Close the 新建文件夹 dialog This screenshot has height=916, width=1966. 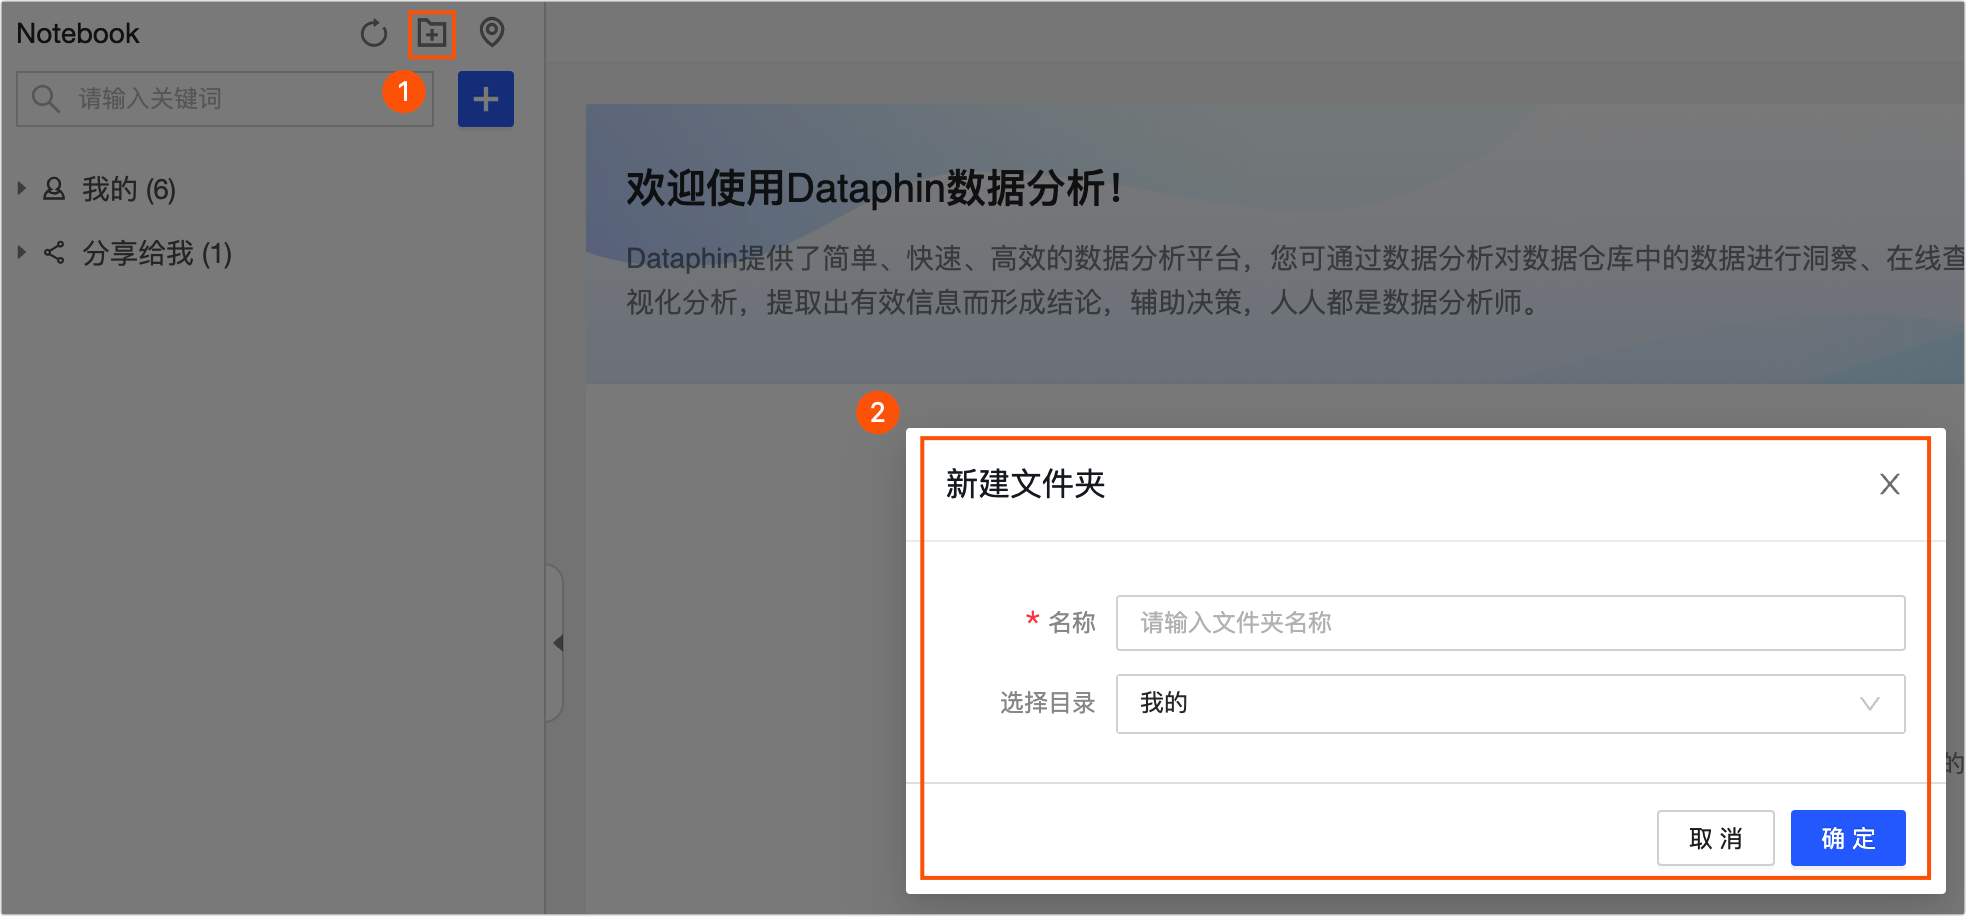click(1889, 485)
